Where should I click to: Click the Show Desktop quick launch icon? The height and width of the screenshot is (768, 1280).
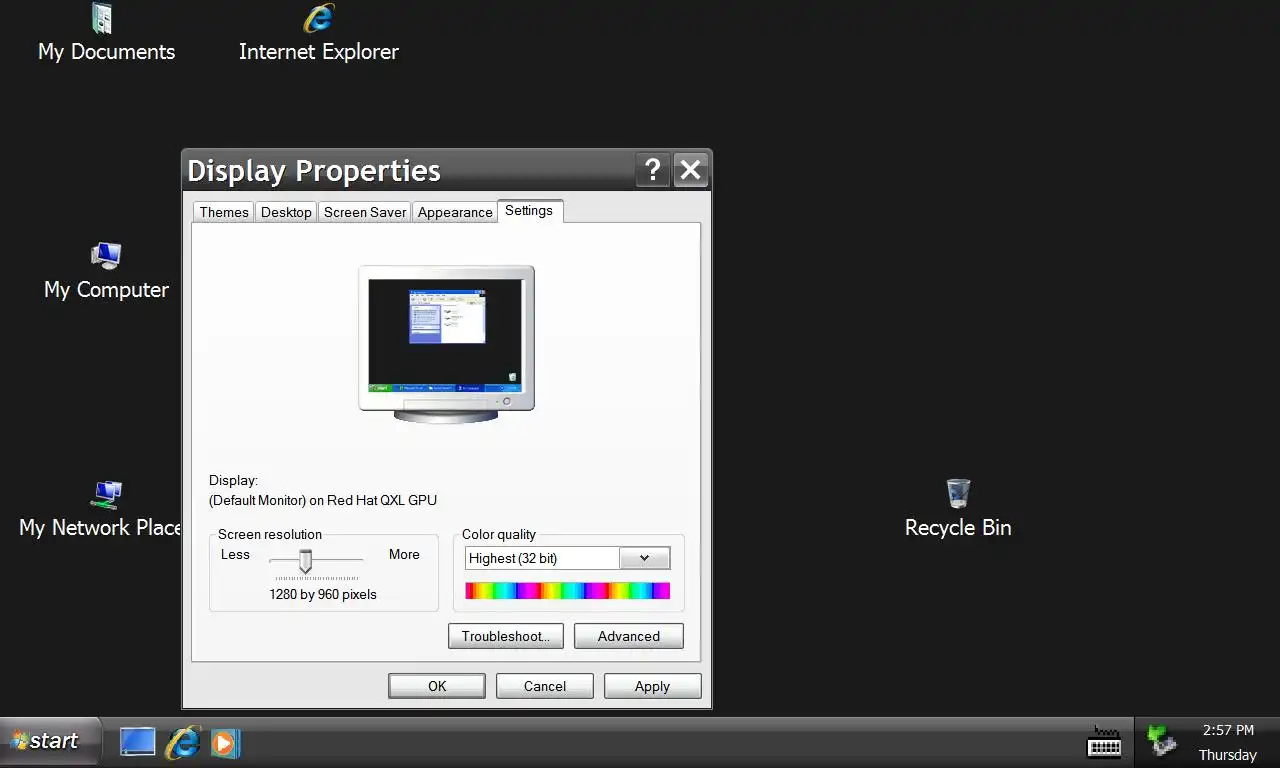click(138, 742)
